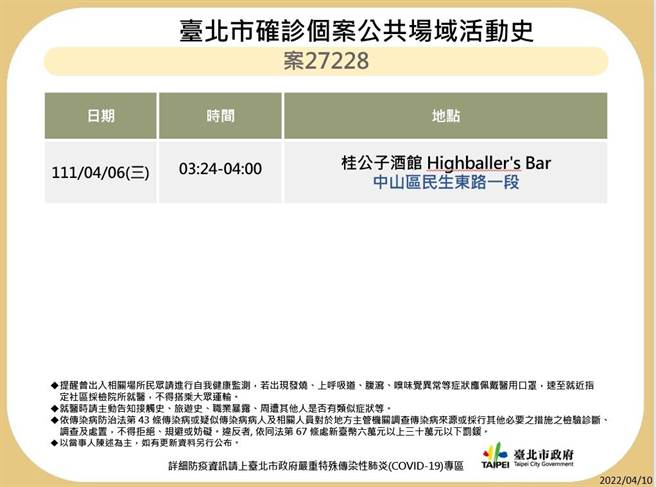Click the first notice starting 提醒曾出入相關場所
Viewport: 656px width, 487px height.
point(322,390)
